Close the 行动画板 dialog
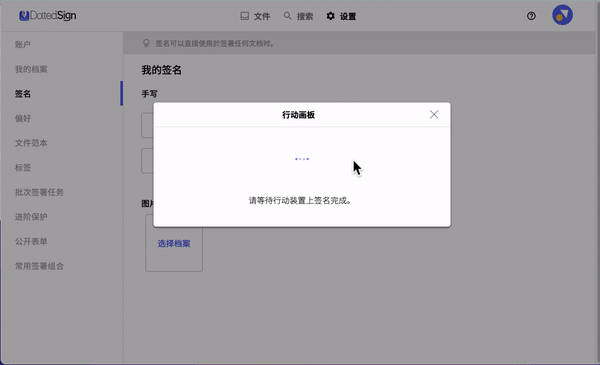 click(x=434, y=114)
